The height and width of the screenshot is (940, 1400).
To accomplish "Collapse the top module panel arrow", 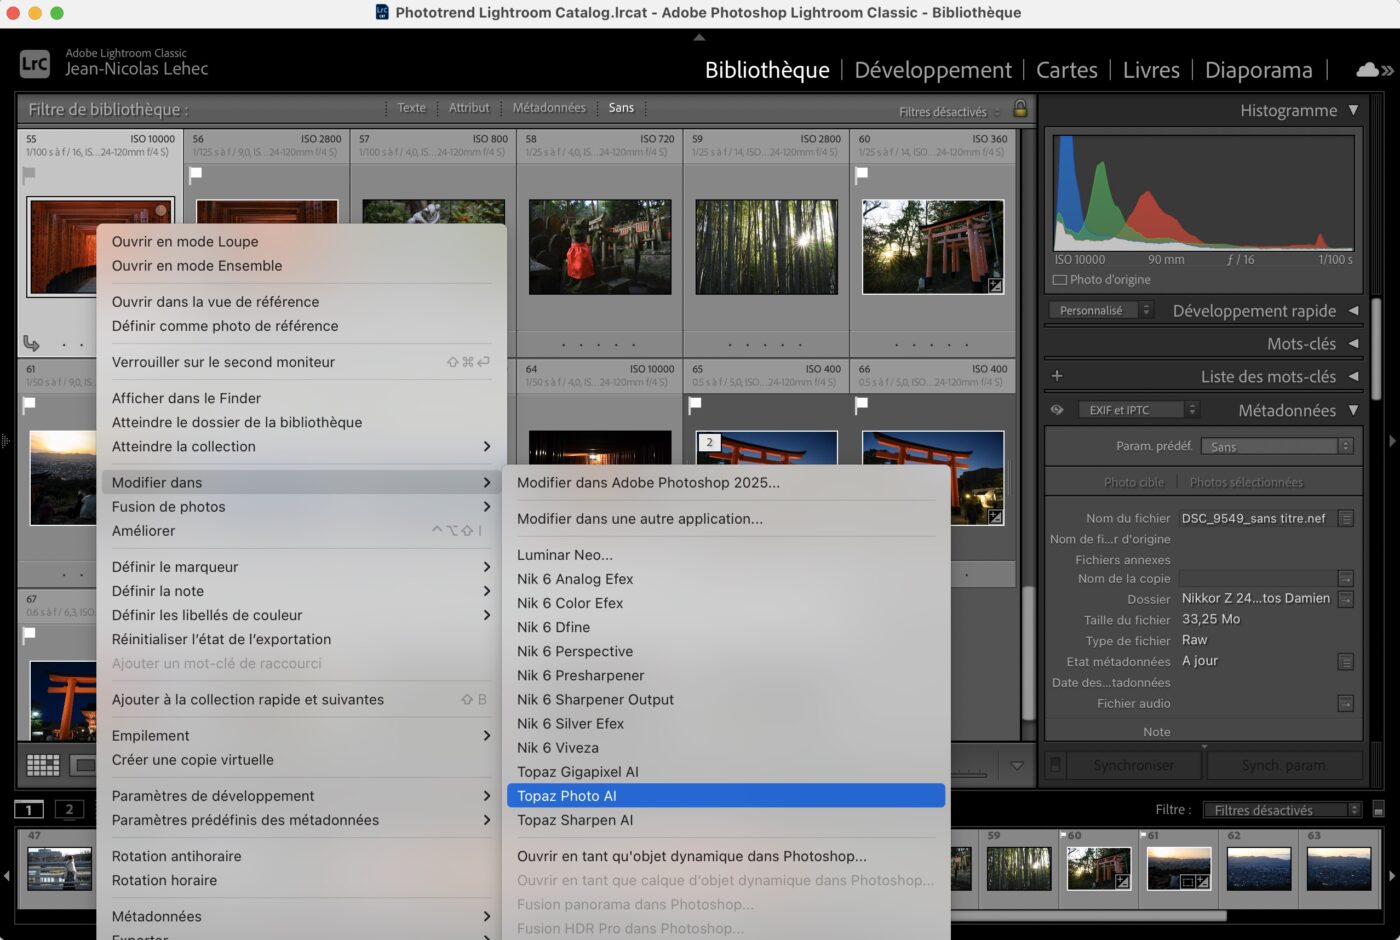I will 699,37.
